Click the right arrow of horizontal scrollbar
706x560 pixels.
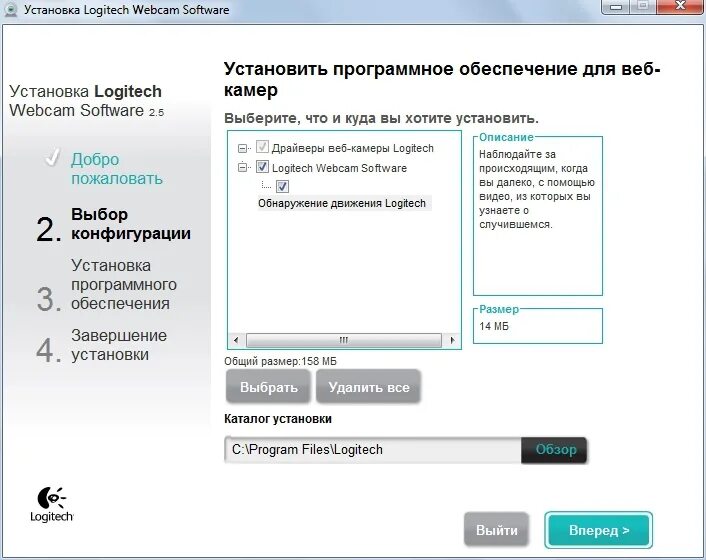[453, 340]
